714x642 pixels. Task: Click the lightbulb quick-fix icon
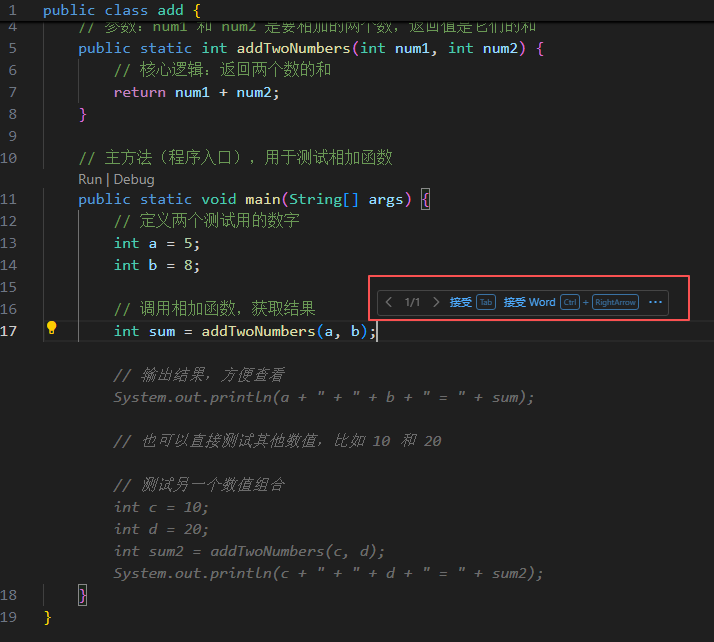coord(52,328)
